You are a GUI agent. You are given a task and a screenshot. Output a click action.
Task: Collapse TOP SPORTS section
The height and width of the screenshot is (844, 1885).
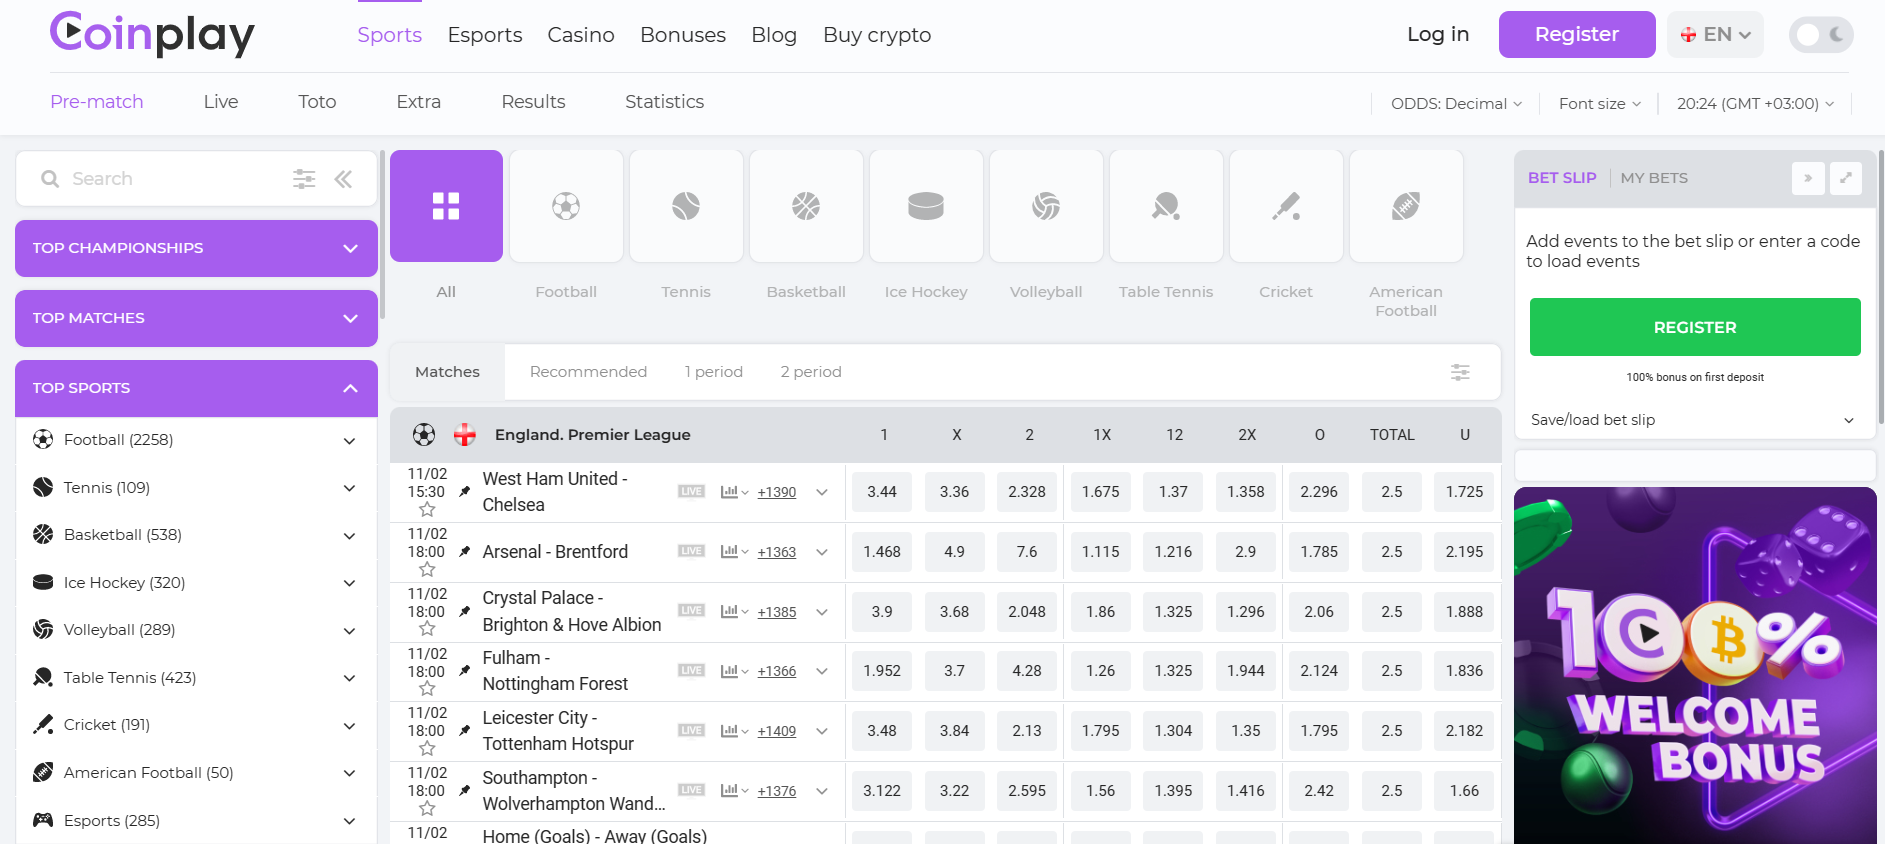196,388
